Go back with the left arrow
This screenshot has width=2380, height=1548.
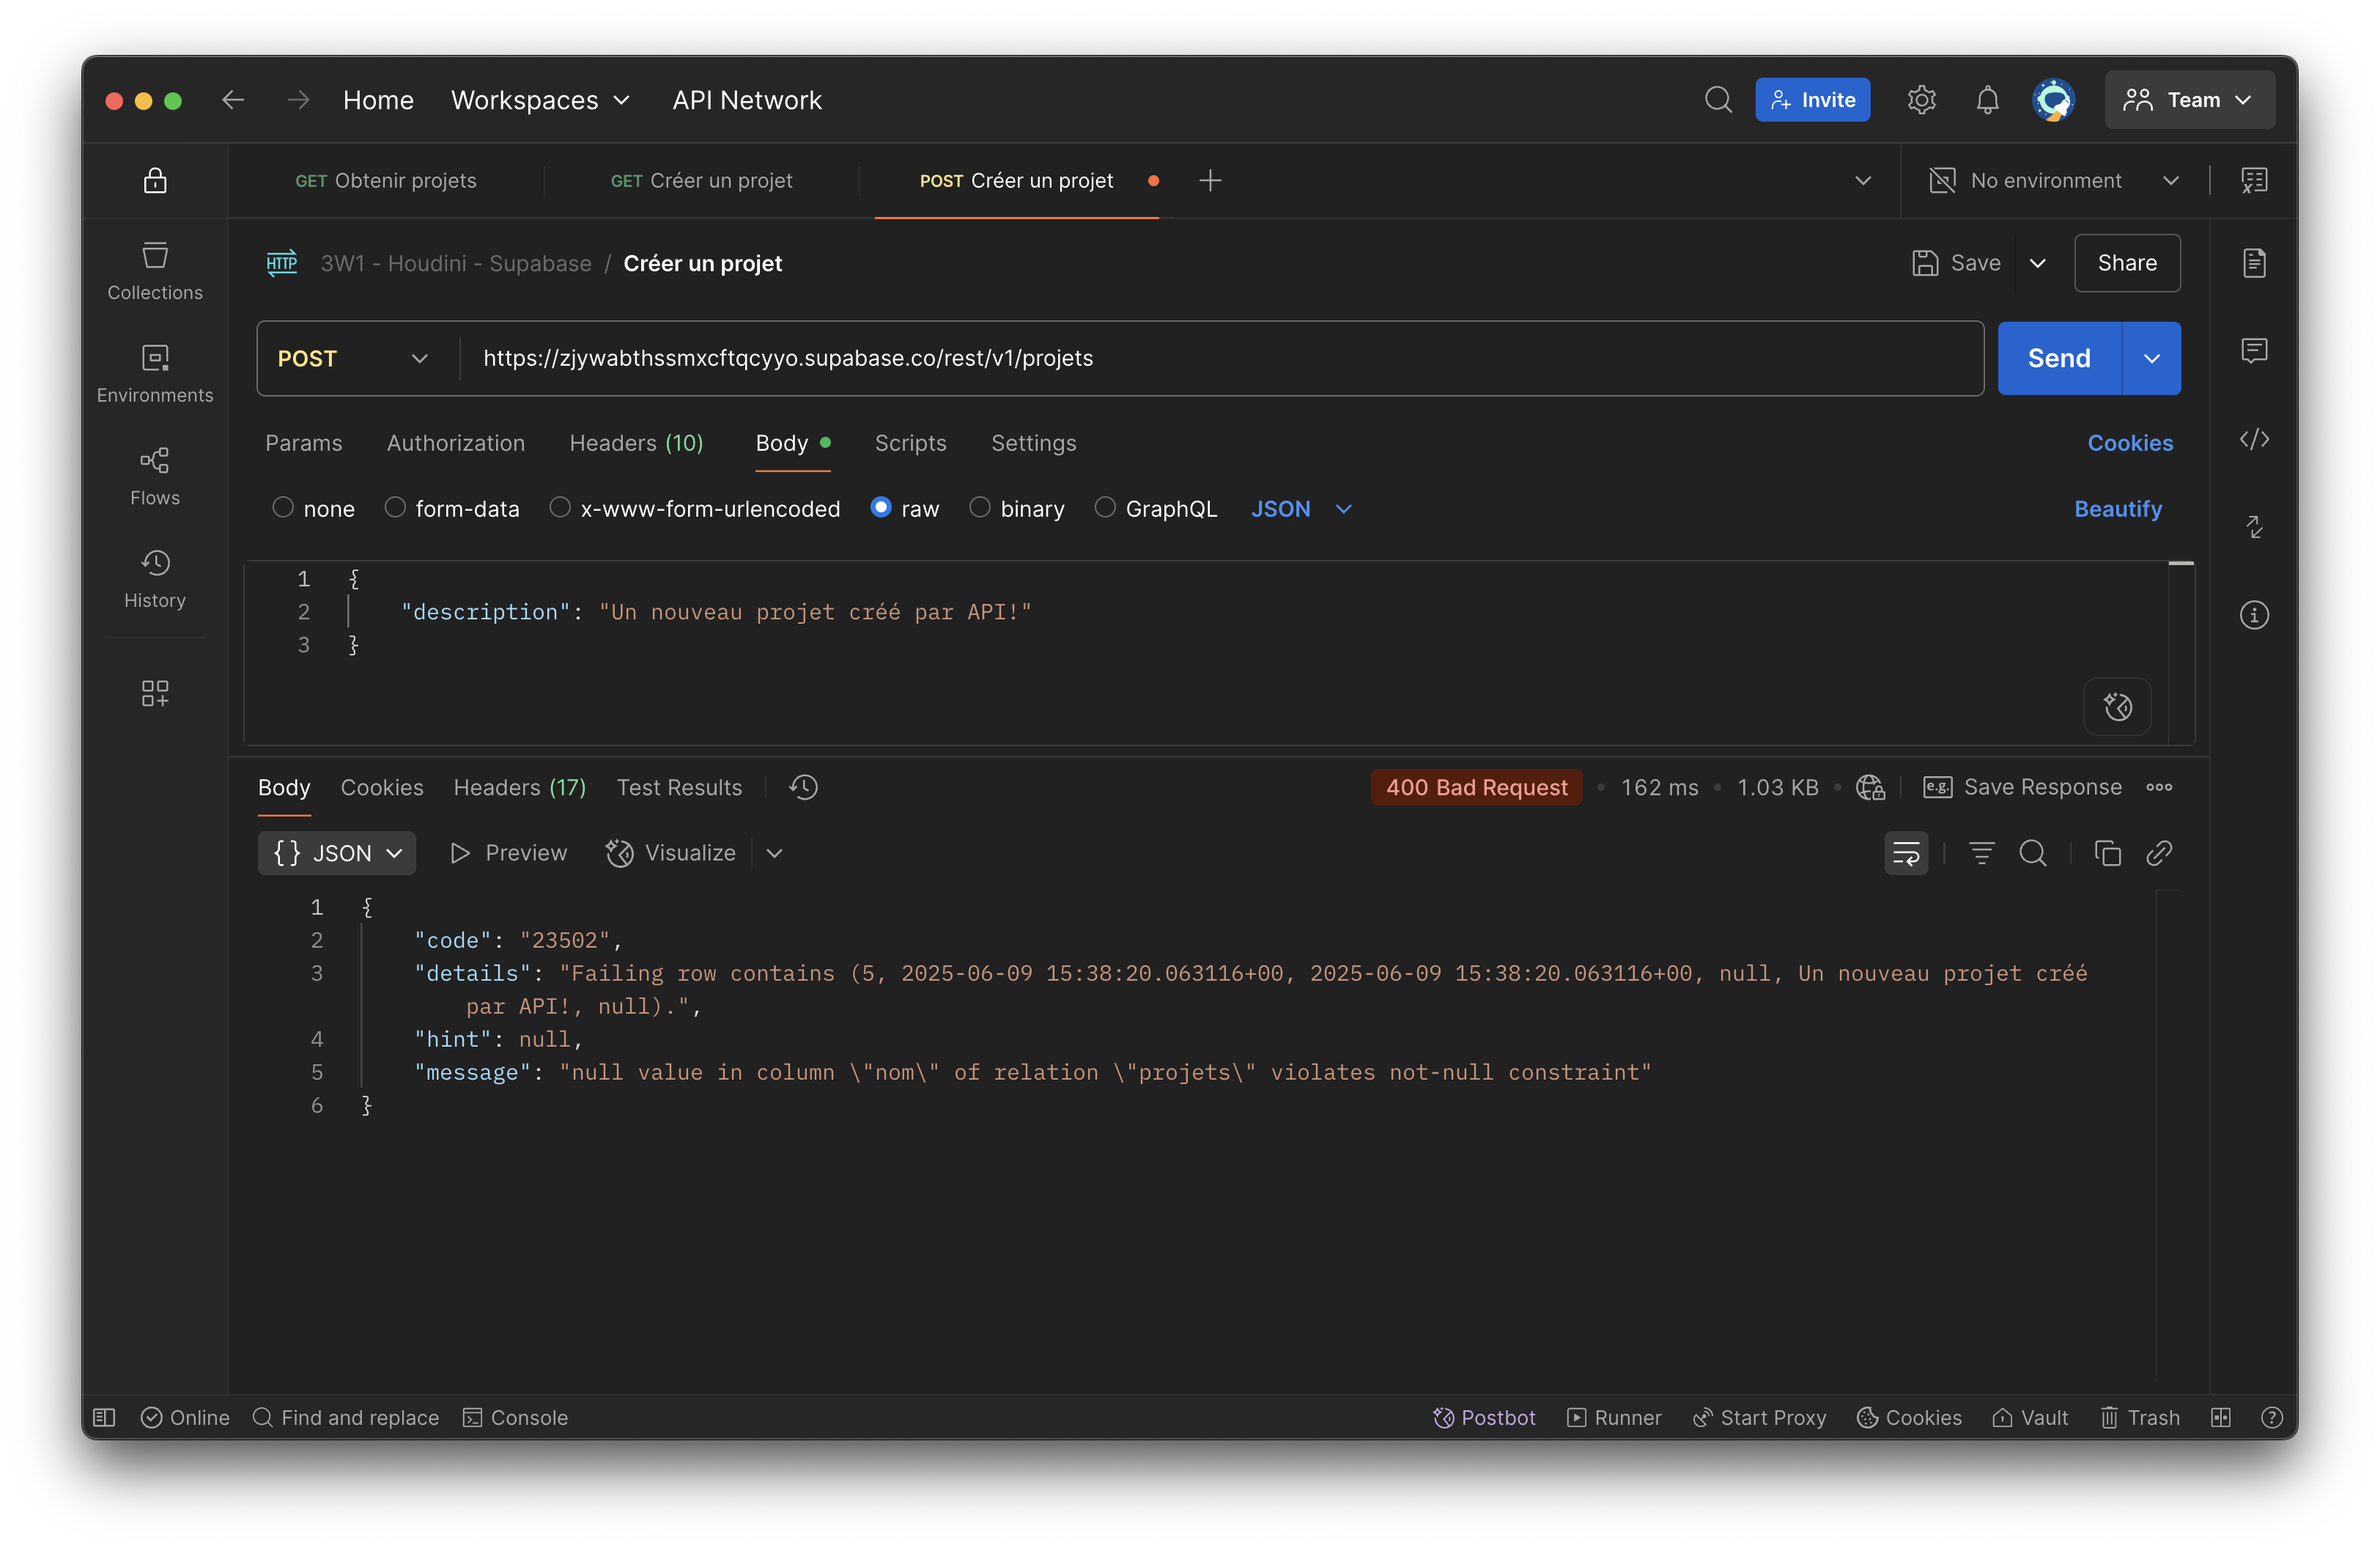click(x=233, y=100)
